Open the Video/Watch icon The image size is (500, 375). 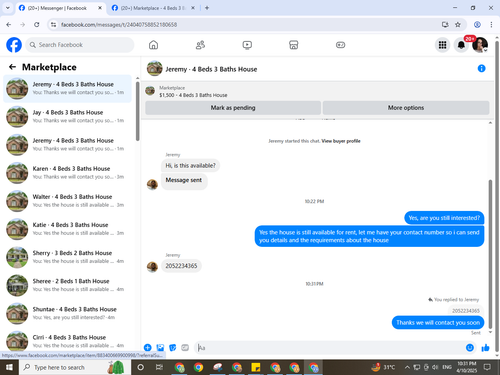[247, 45]
